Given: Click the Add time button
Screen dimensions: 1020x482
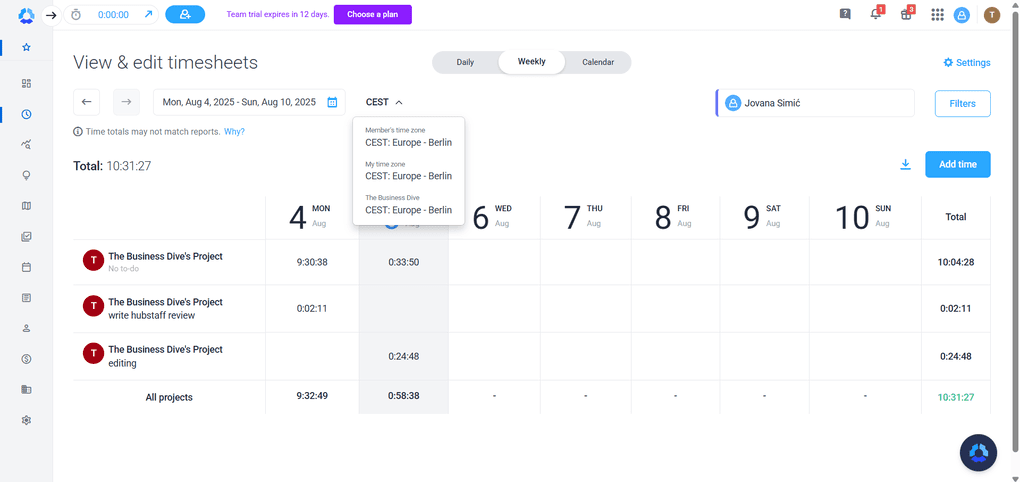Looking at the screenshot, I should 958,165.
